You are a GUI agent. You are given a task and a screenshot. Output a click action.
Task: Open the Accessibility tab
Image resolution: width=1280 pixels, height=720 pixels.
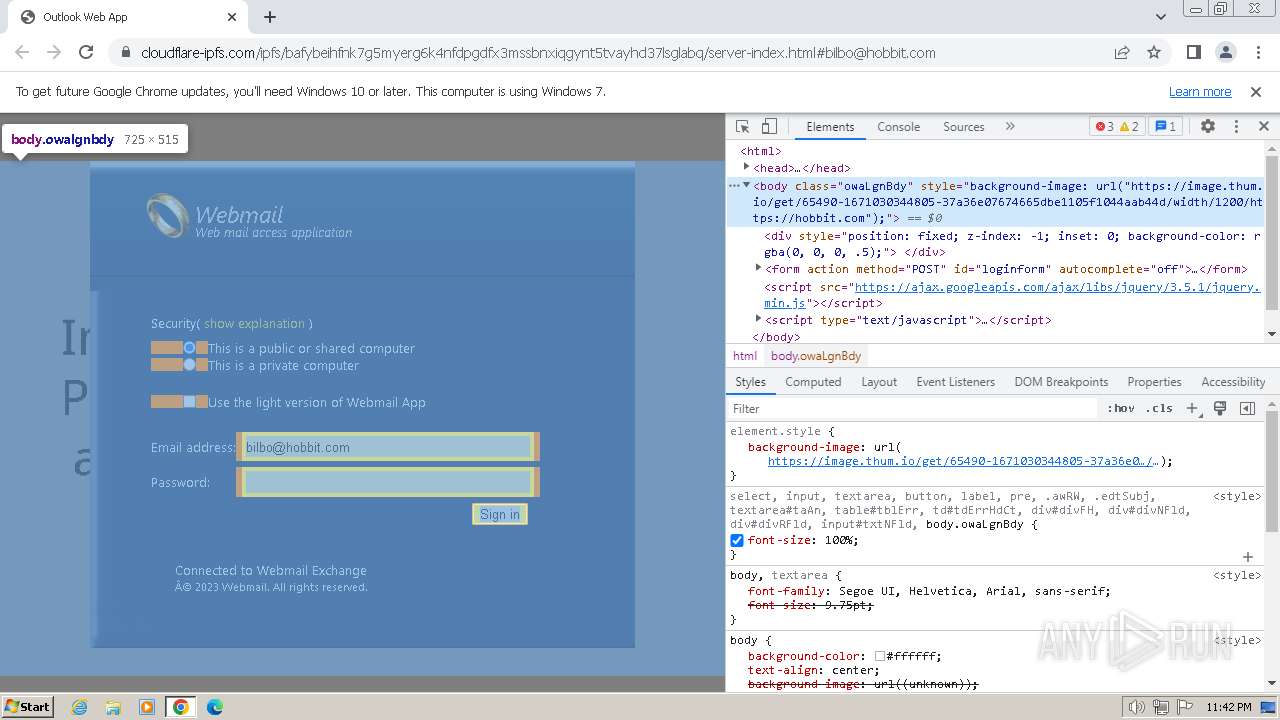coord(1233,382)
